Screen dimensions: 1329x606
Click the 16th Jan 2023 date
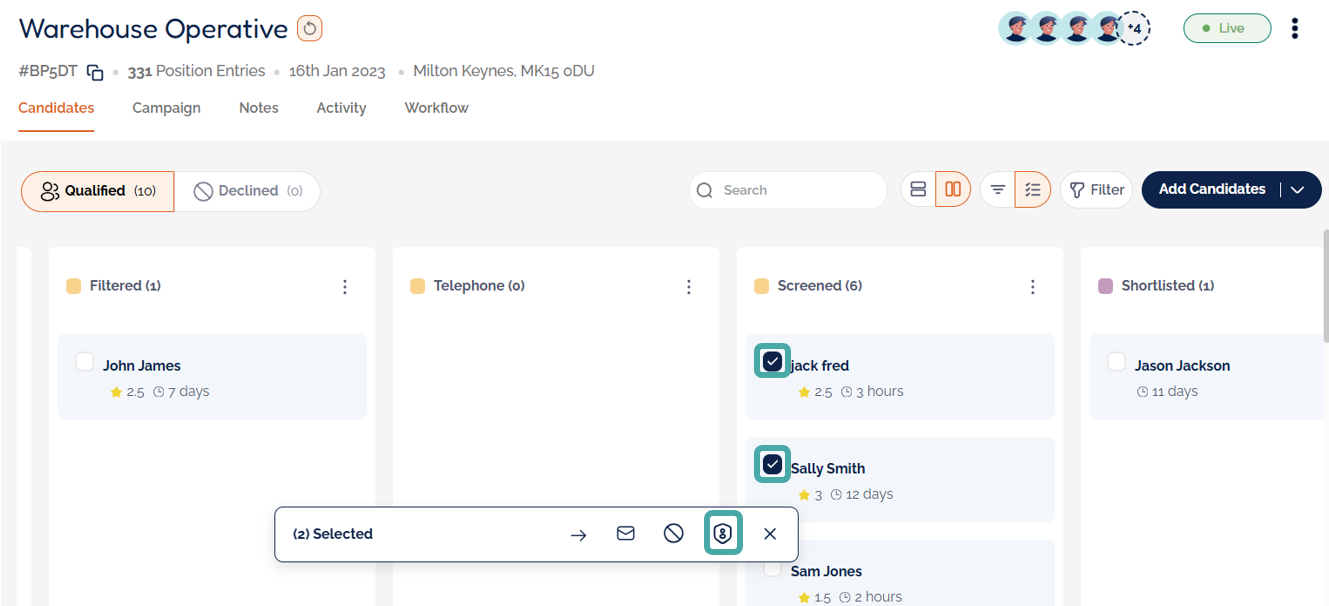[x=337, y=71]
